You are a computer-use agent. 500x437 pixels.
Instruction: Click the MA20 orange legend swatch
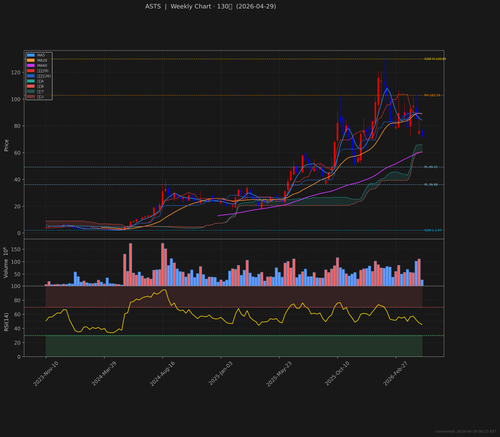tap(31, 60)
